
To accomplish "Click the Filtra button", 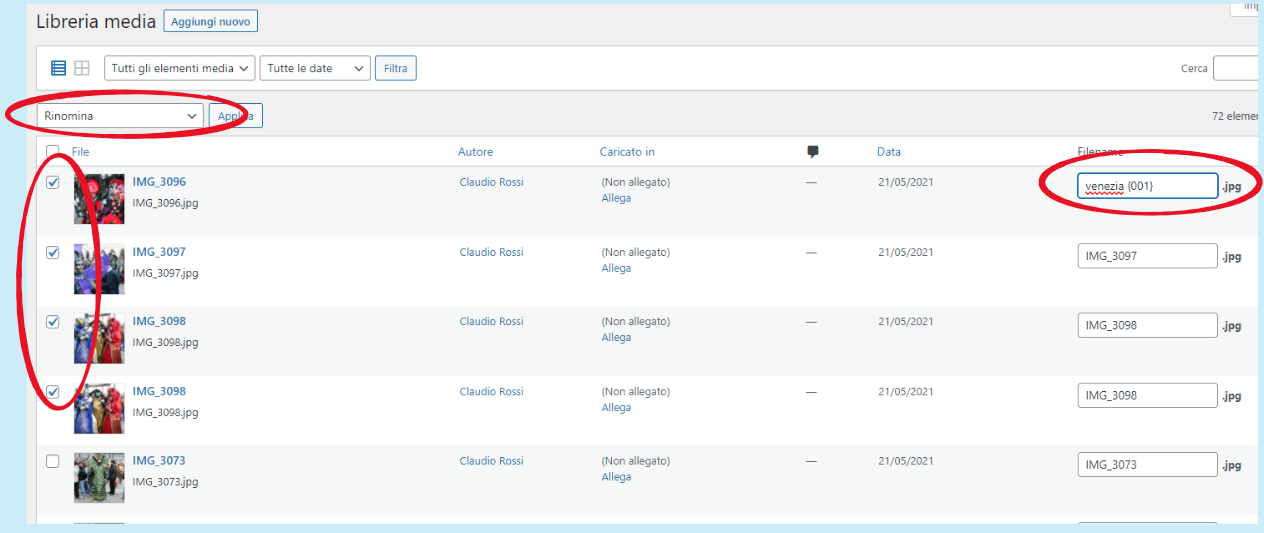I will click(x=396, y=68).
